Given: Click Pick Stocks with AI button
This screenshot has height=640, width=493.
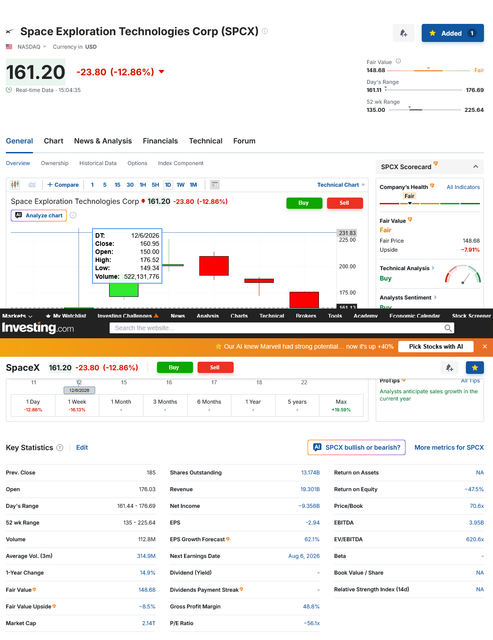Looking at the screenshot, I should tap(436, 347).
